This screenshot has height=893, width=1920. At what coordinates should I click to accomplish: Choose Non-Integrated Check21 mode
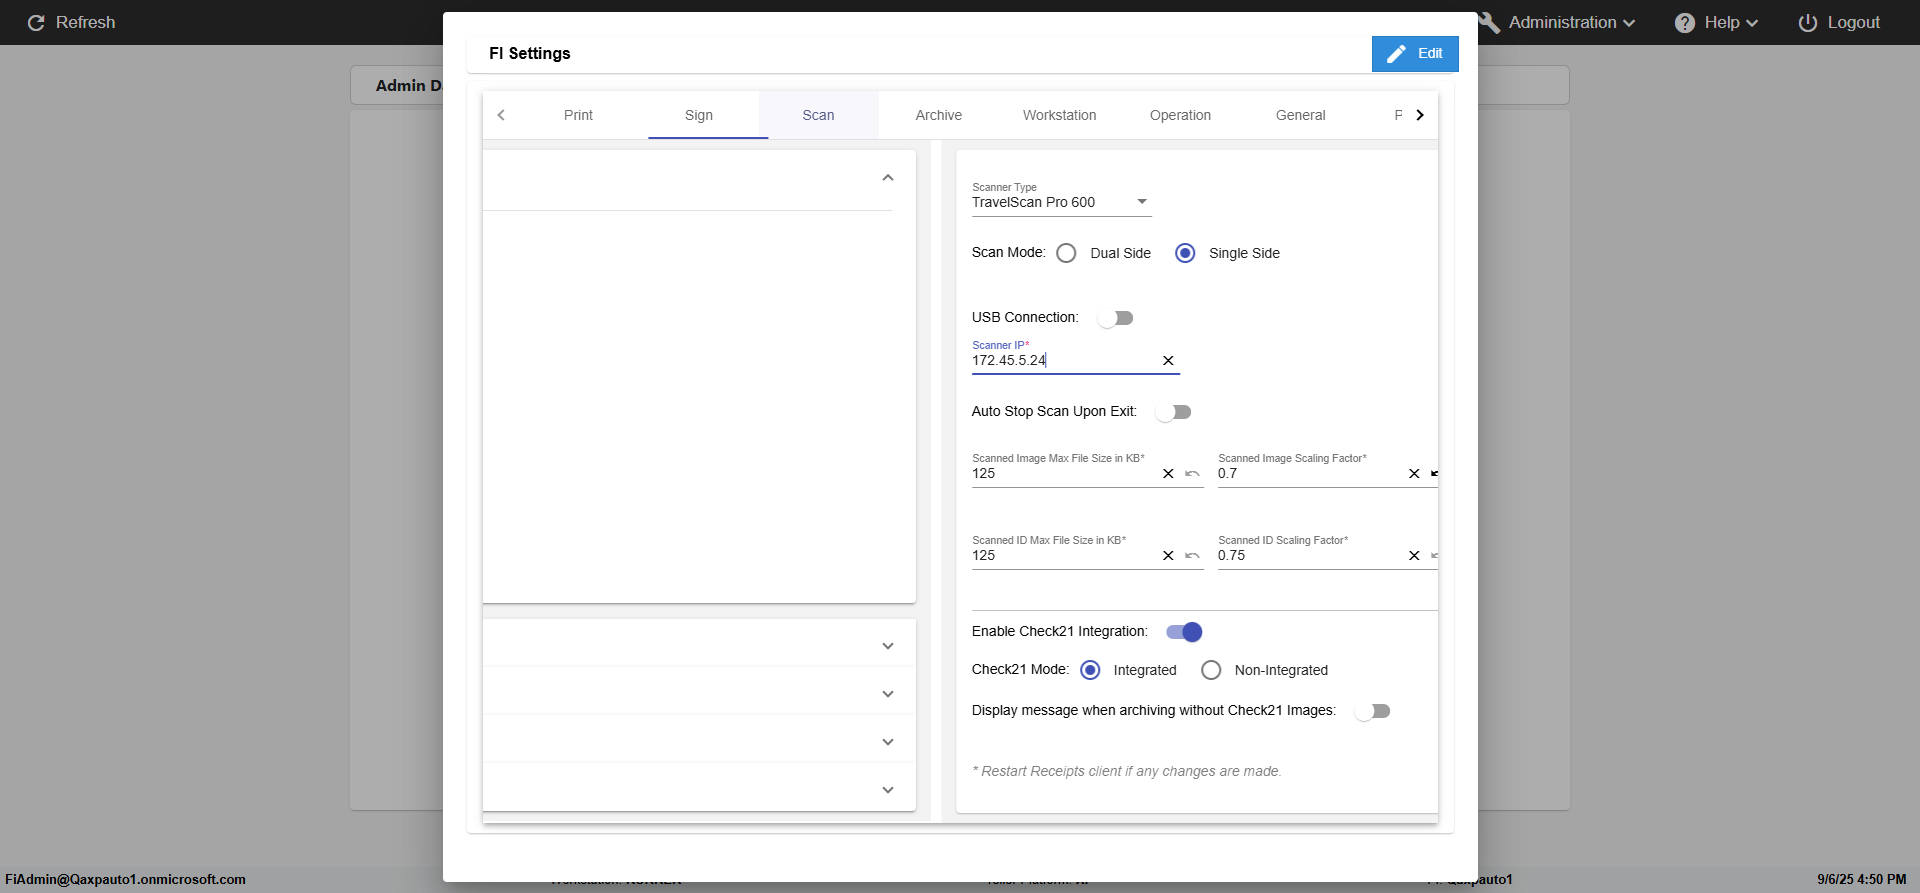tap(1211, 671)
